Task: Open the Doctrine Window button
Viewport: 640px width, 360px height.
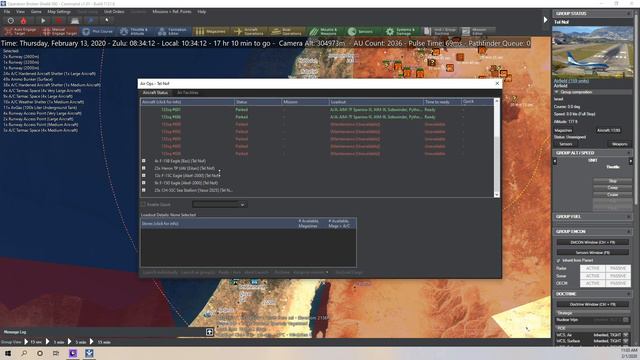Action: 593,304
